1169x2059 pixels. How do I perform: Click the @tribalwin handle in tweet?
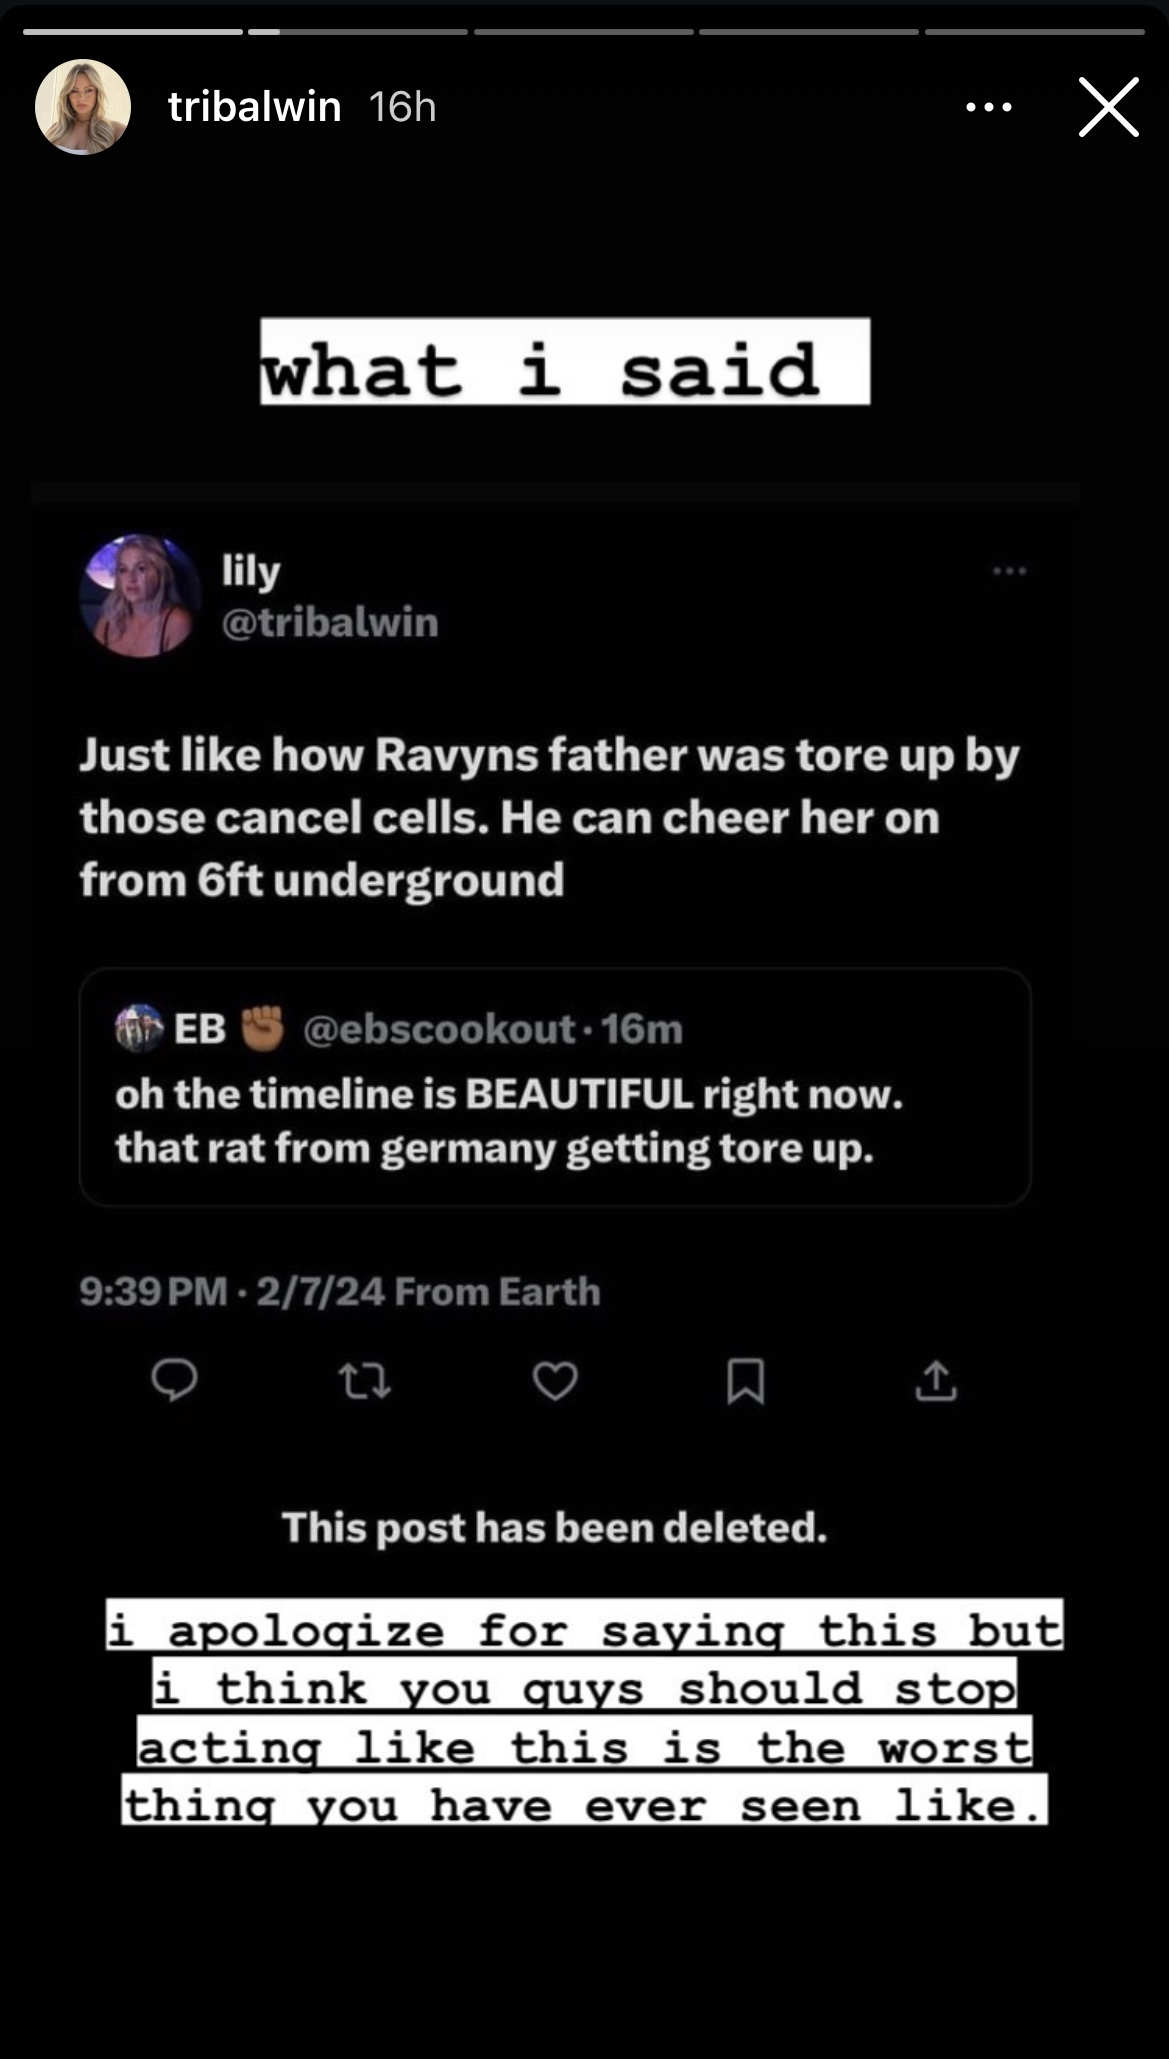[329, 622]
